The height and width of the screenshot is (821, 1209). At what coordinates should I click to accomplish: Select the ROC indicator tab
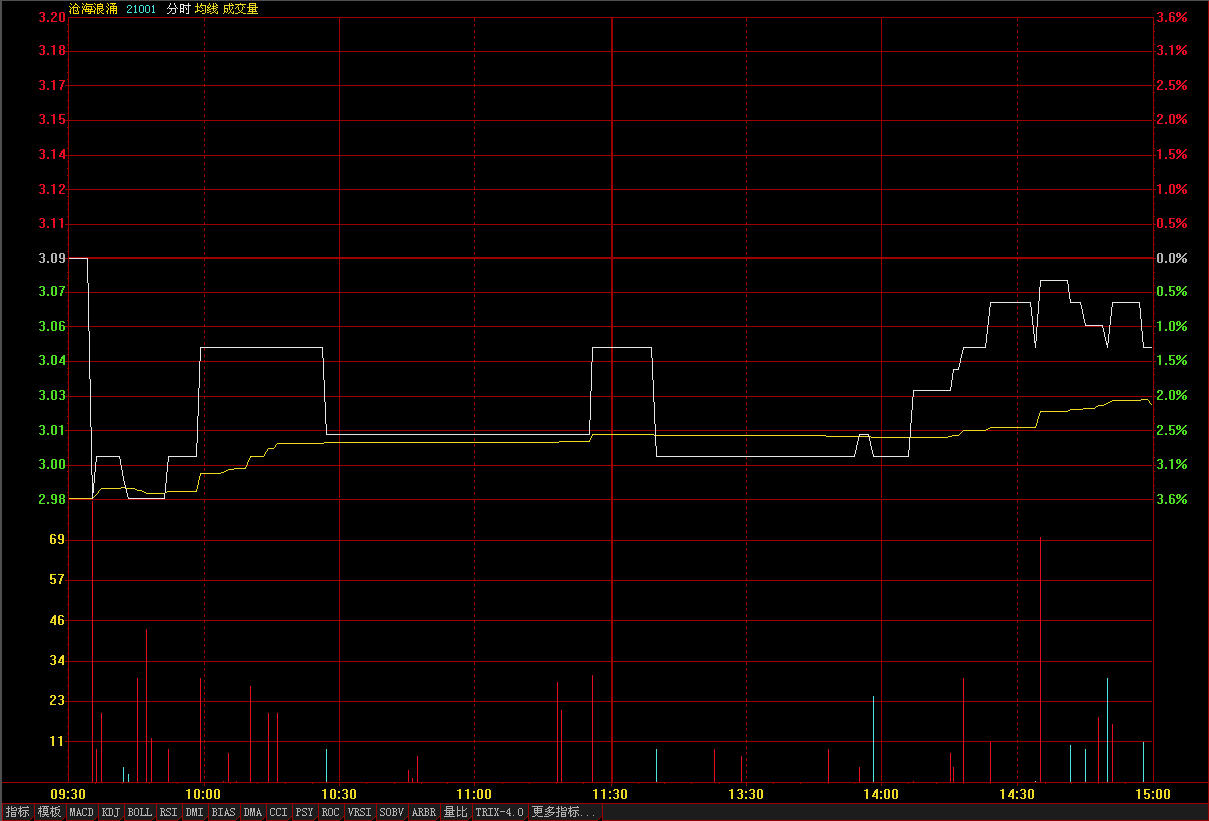(x=331, y=812)
